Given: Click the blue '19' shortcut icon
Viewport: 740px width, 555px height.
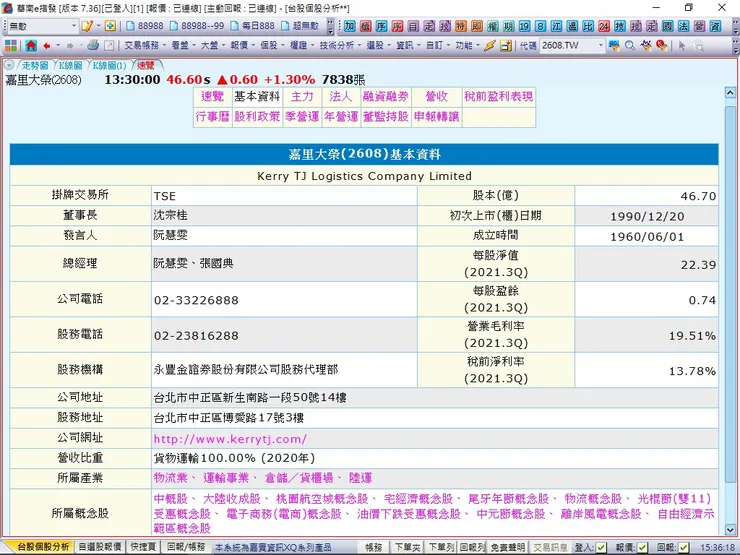Looking at the screenshot, I should tap(524, 26).
